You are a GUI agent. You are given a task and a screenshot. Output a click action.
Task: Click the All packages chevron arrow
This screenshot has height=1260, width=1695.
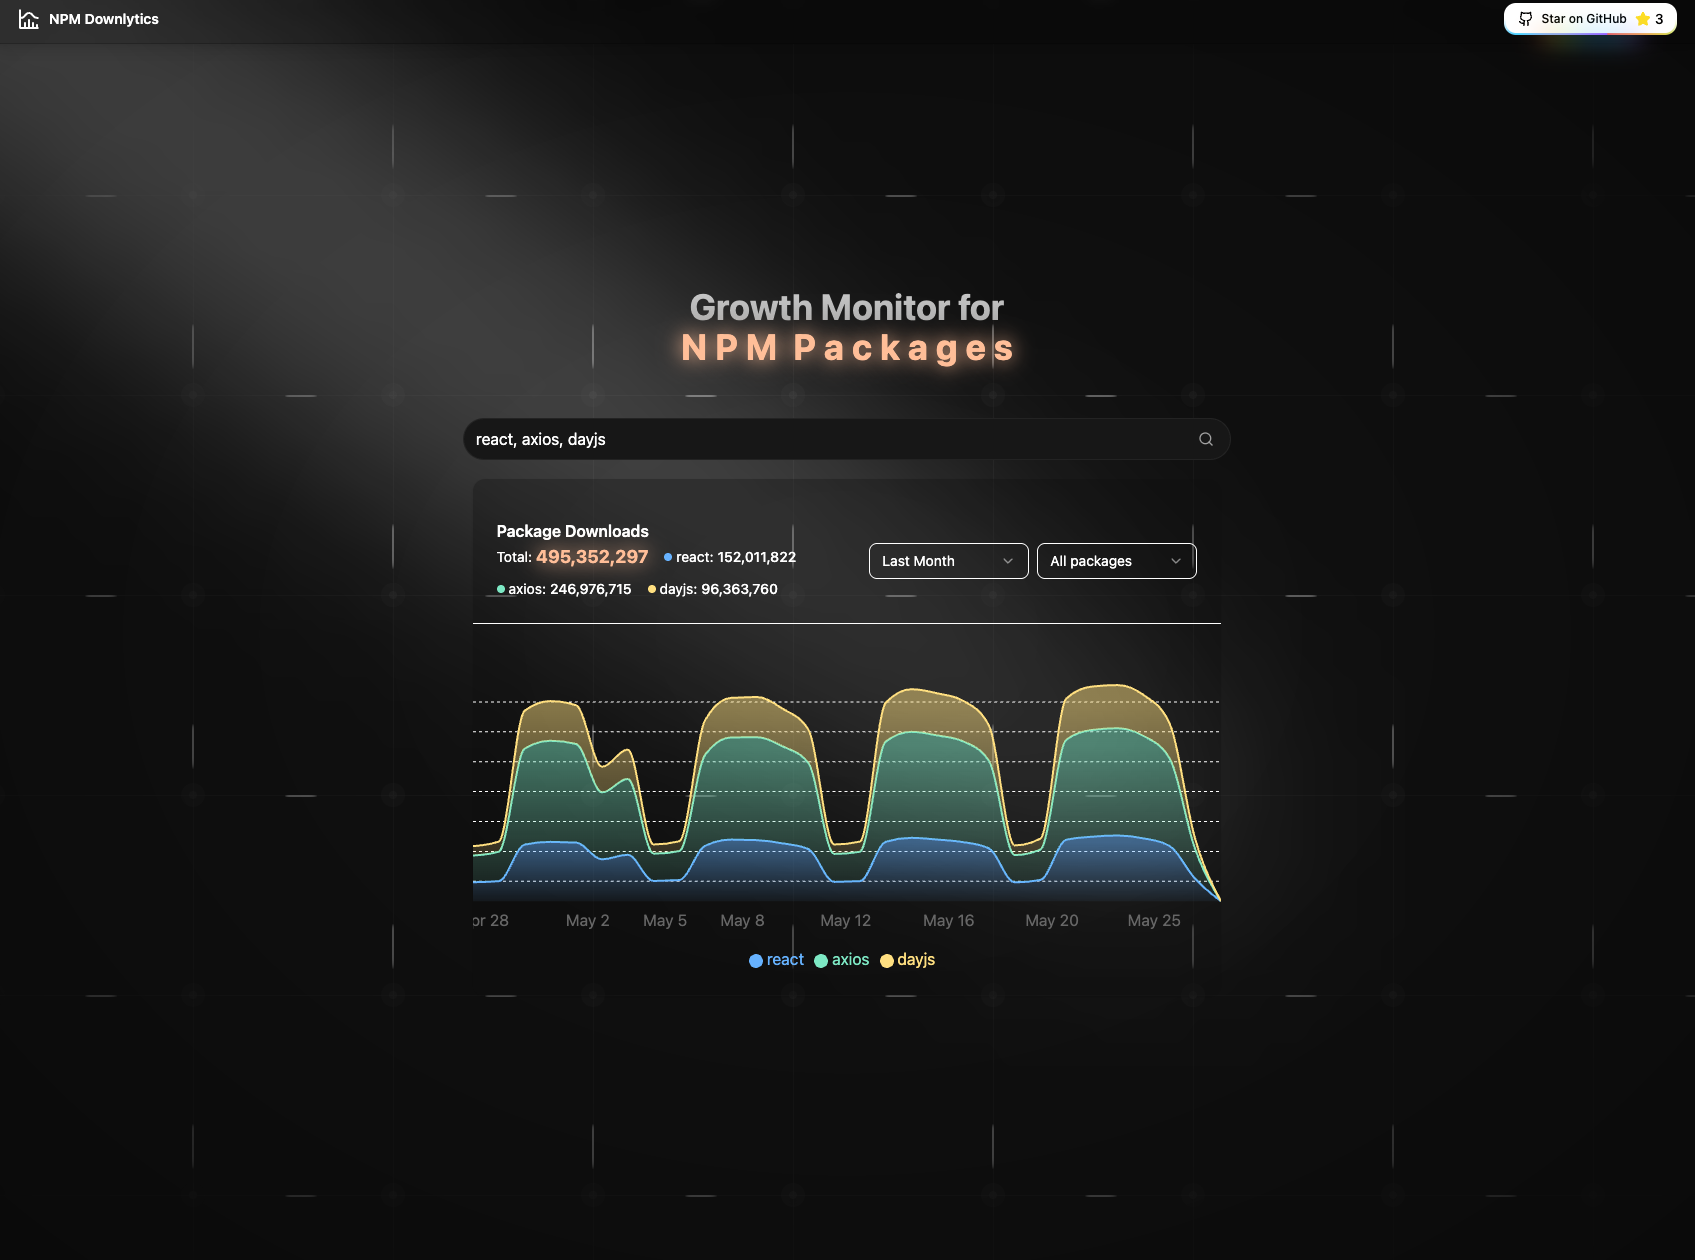click(1176, 561)
